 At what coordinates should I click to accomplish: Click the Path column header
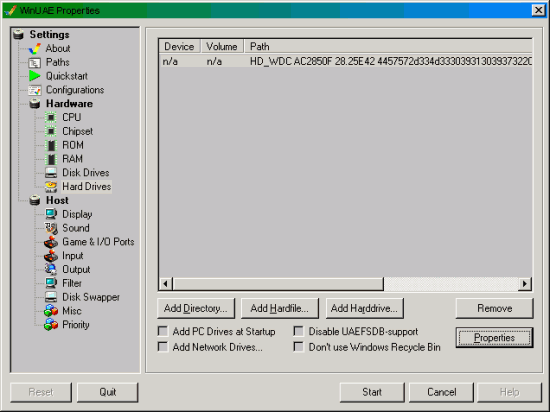[388, 47]
